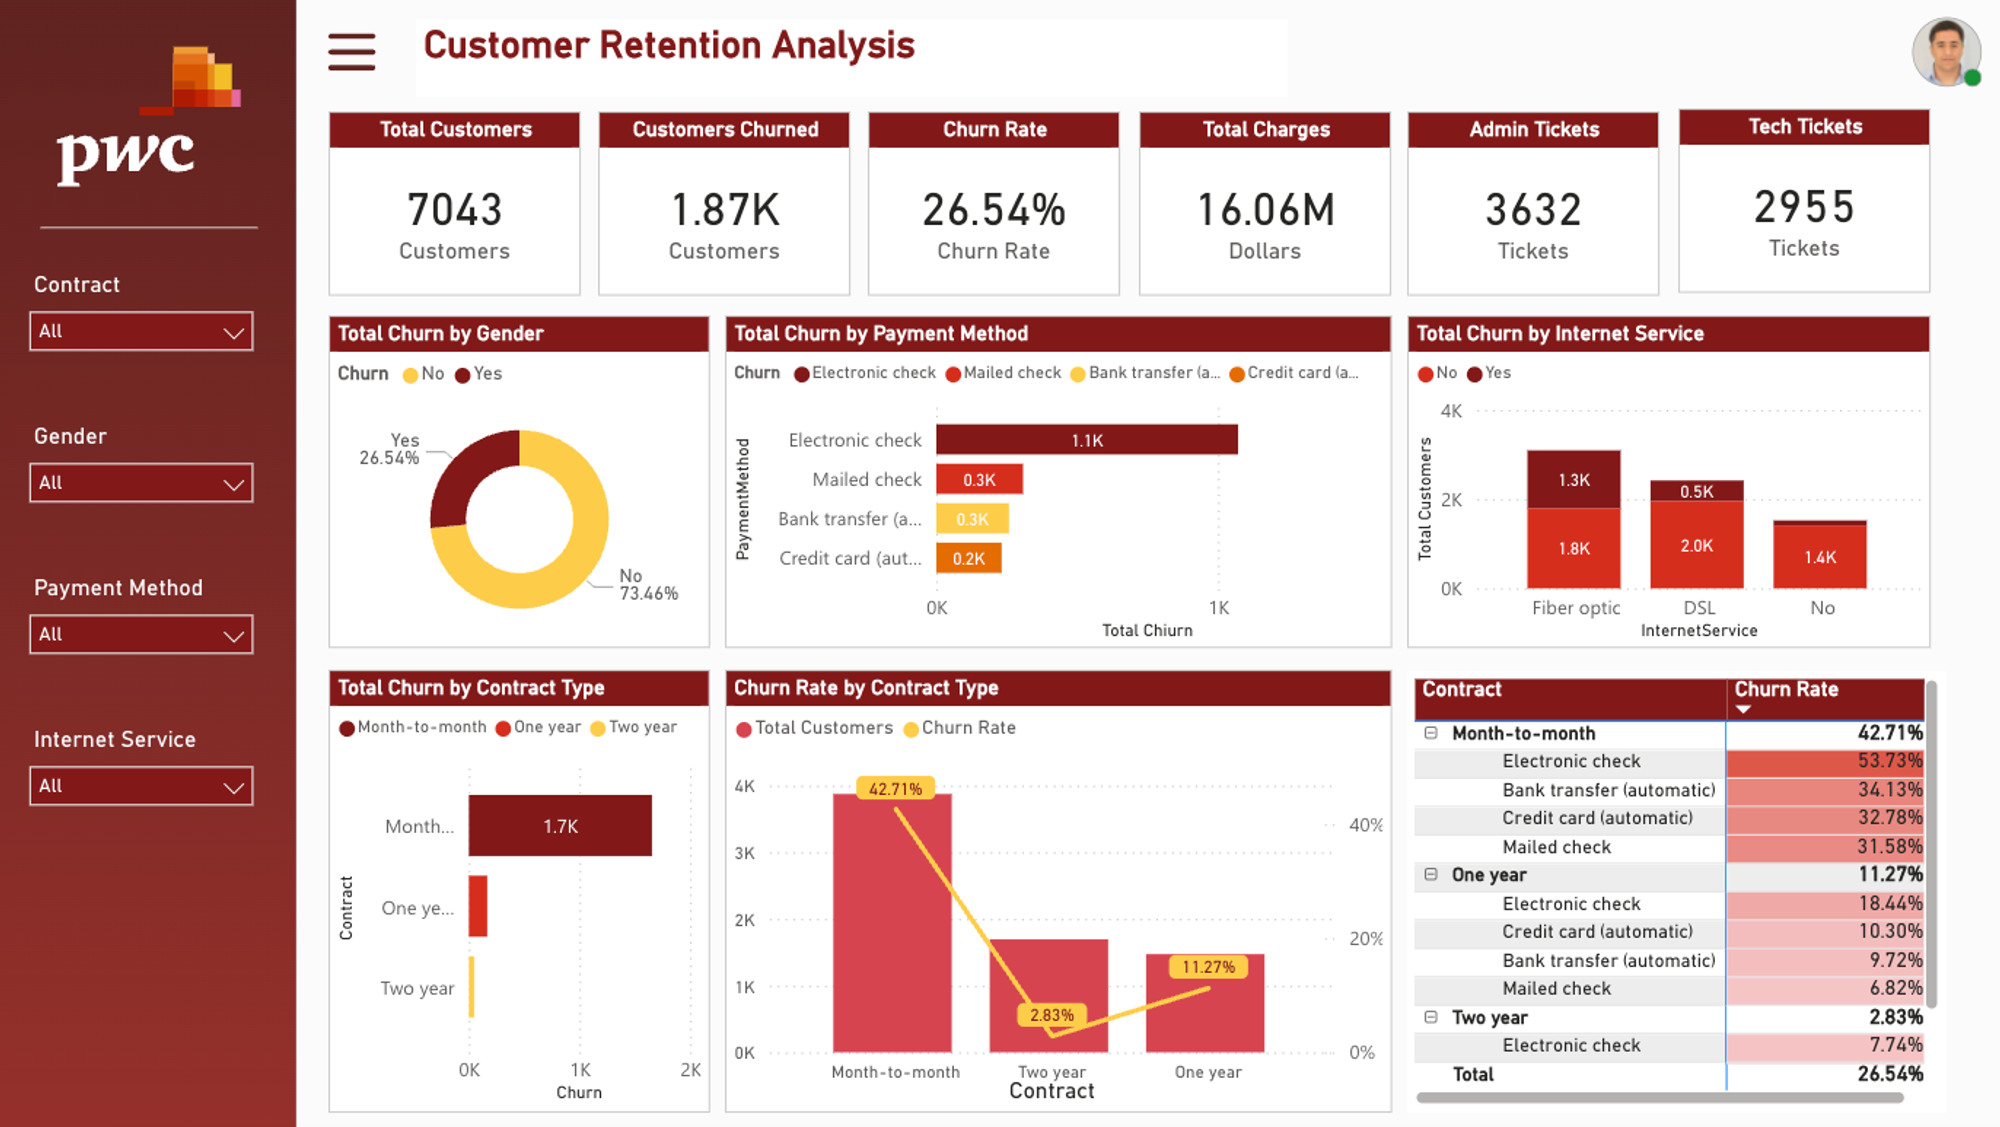This screenshot has width=2000, height=1127.
Task: Collapse the Two year table row
Action: (x=1431, y=1017)
